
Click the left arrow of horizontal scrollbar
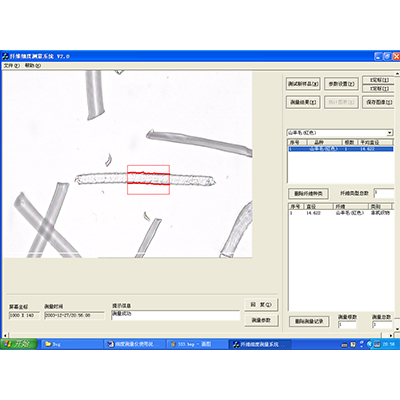[5, 335]
